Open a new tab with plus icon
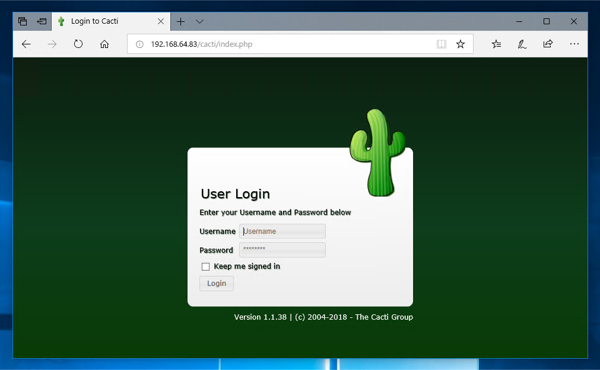This screenshot has width=600, height=370. pos(180,22)
